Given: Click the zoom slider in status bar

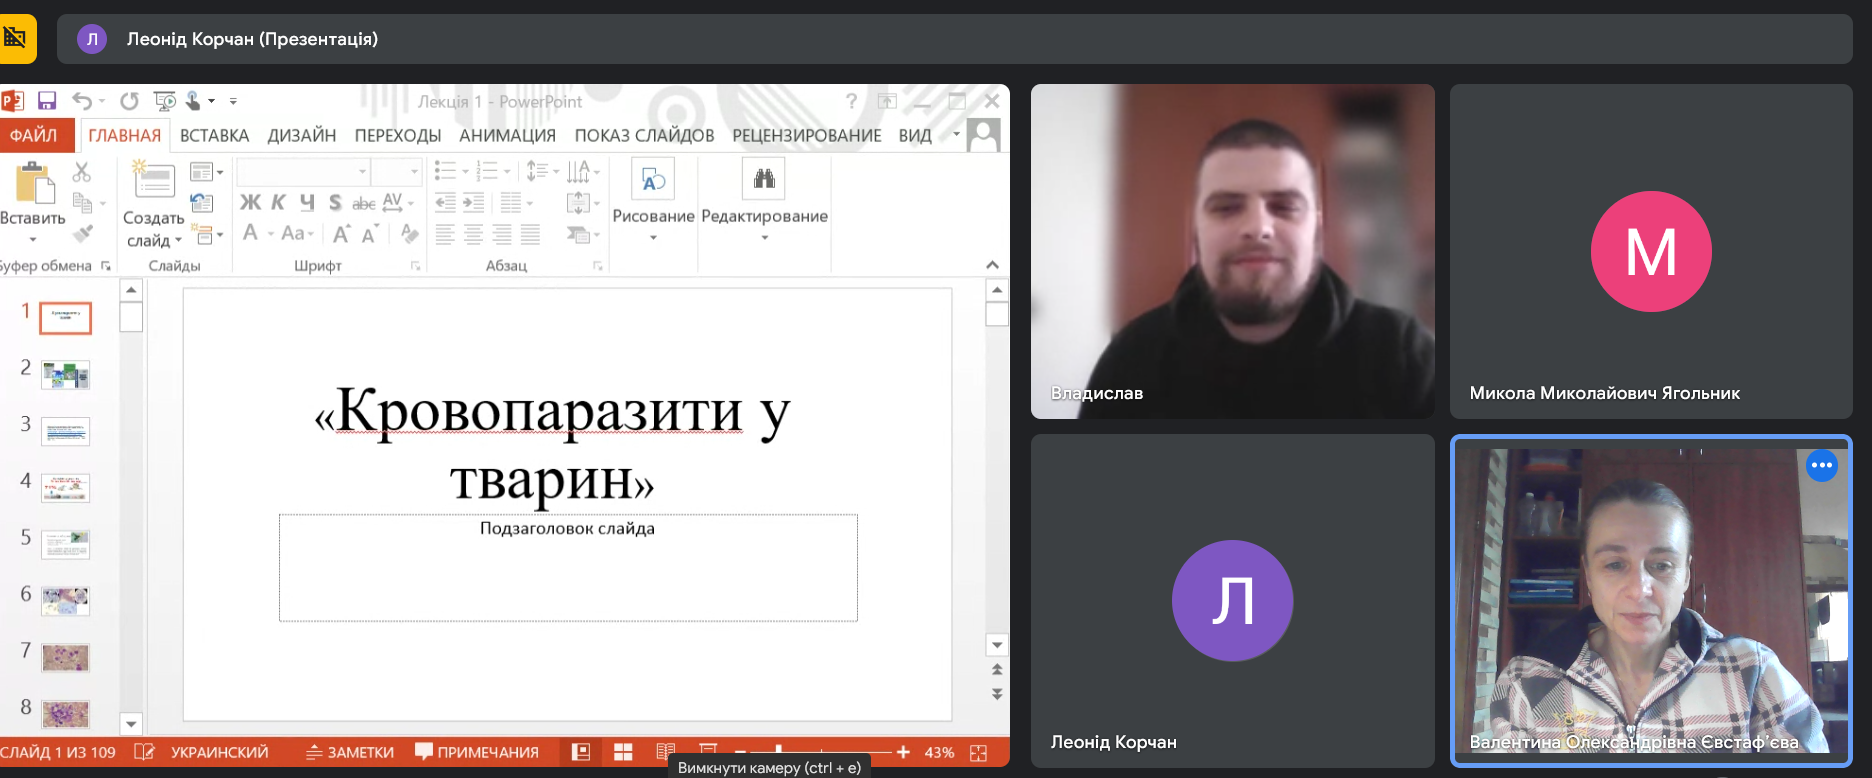Looking at the screenshot, I should 820,752.
